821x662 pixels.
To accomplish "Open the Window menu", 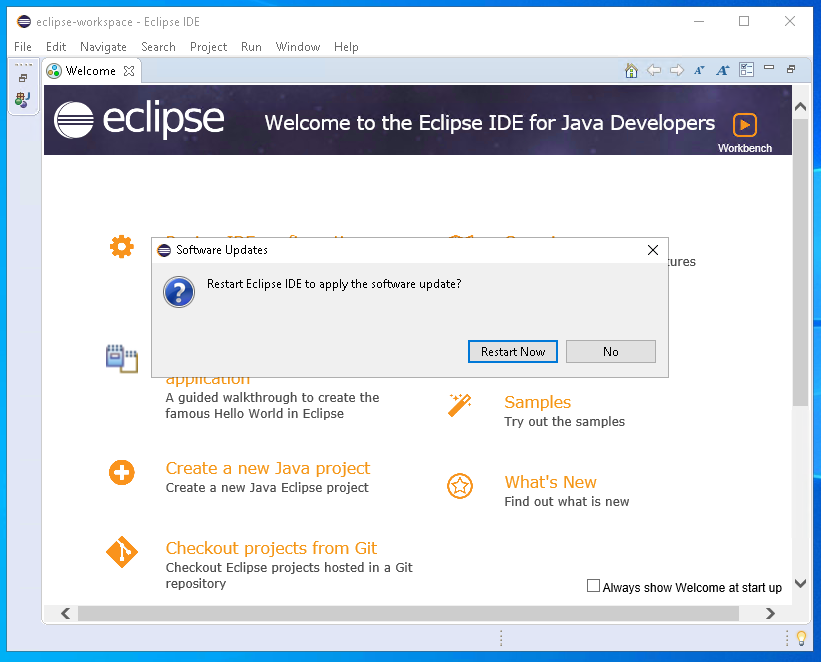I will pyautogui.click(x=297, y=47).
